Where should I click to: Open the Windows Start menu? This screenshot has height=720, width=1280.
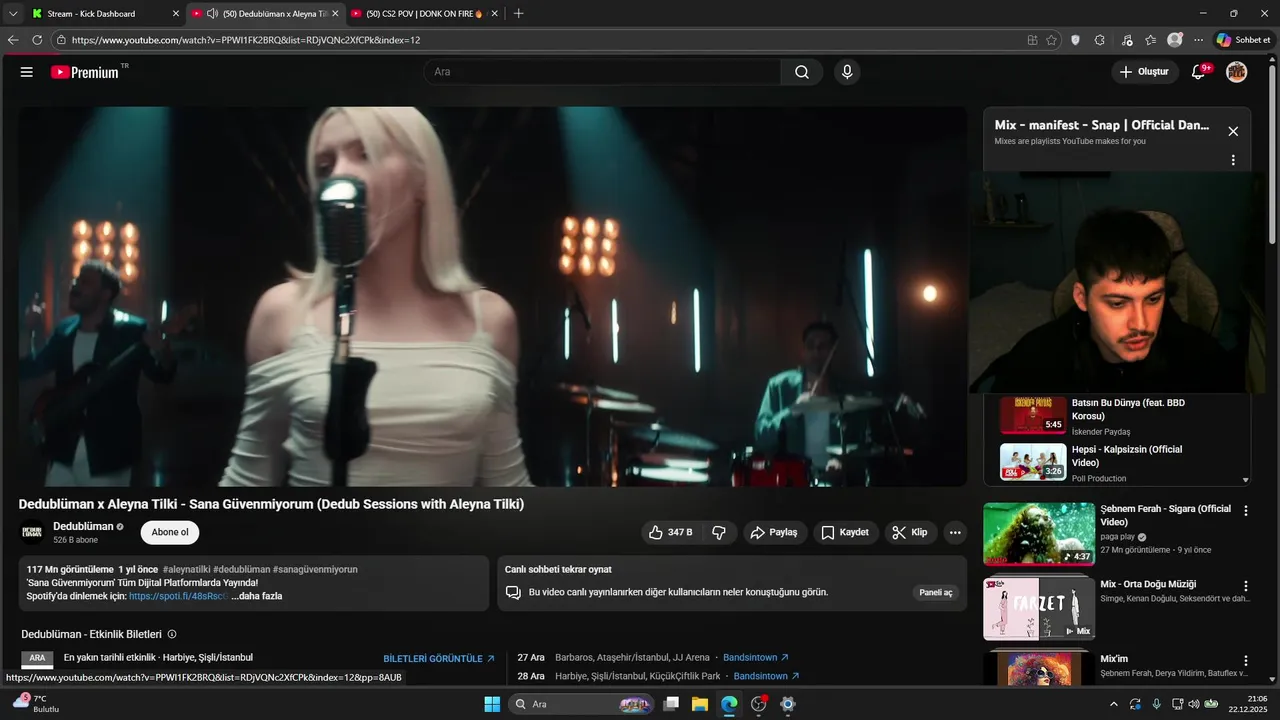(492, 704)
